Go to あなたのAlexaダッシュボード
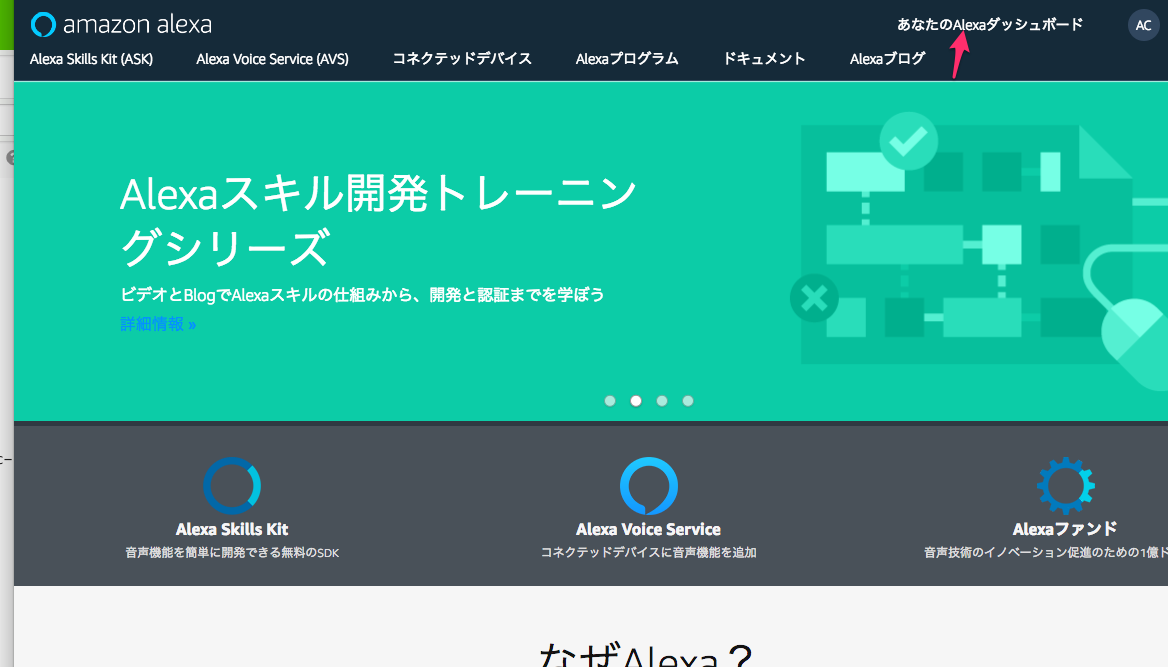Viewport: 1168px width, 667px height. click(989, 24)
